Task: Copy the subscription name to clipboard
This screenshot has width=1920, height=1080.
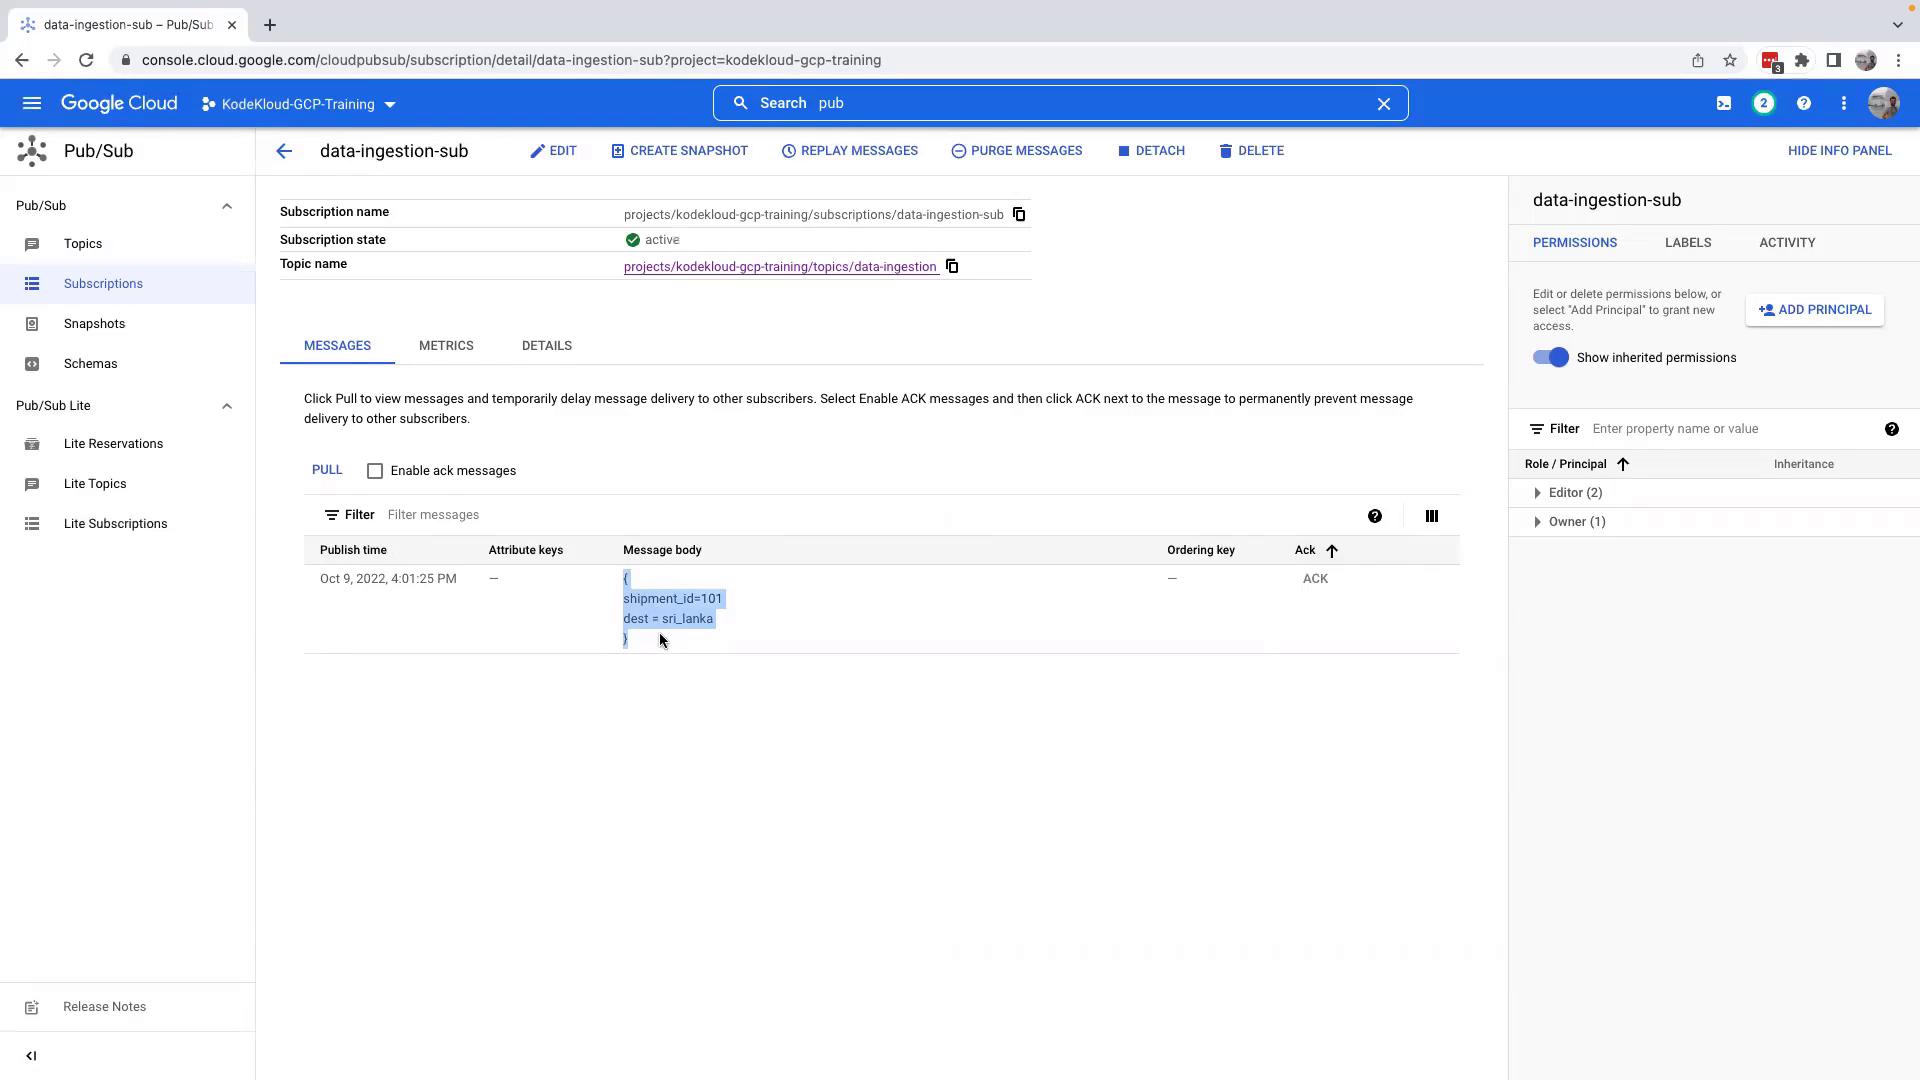Action: (1019, 215)
